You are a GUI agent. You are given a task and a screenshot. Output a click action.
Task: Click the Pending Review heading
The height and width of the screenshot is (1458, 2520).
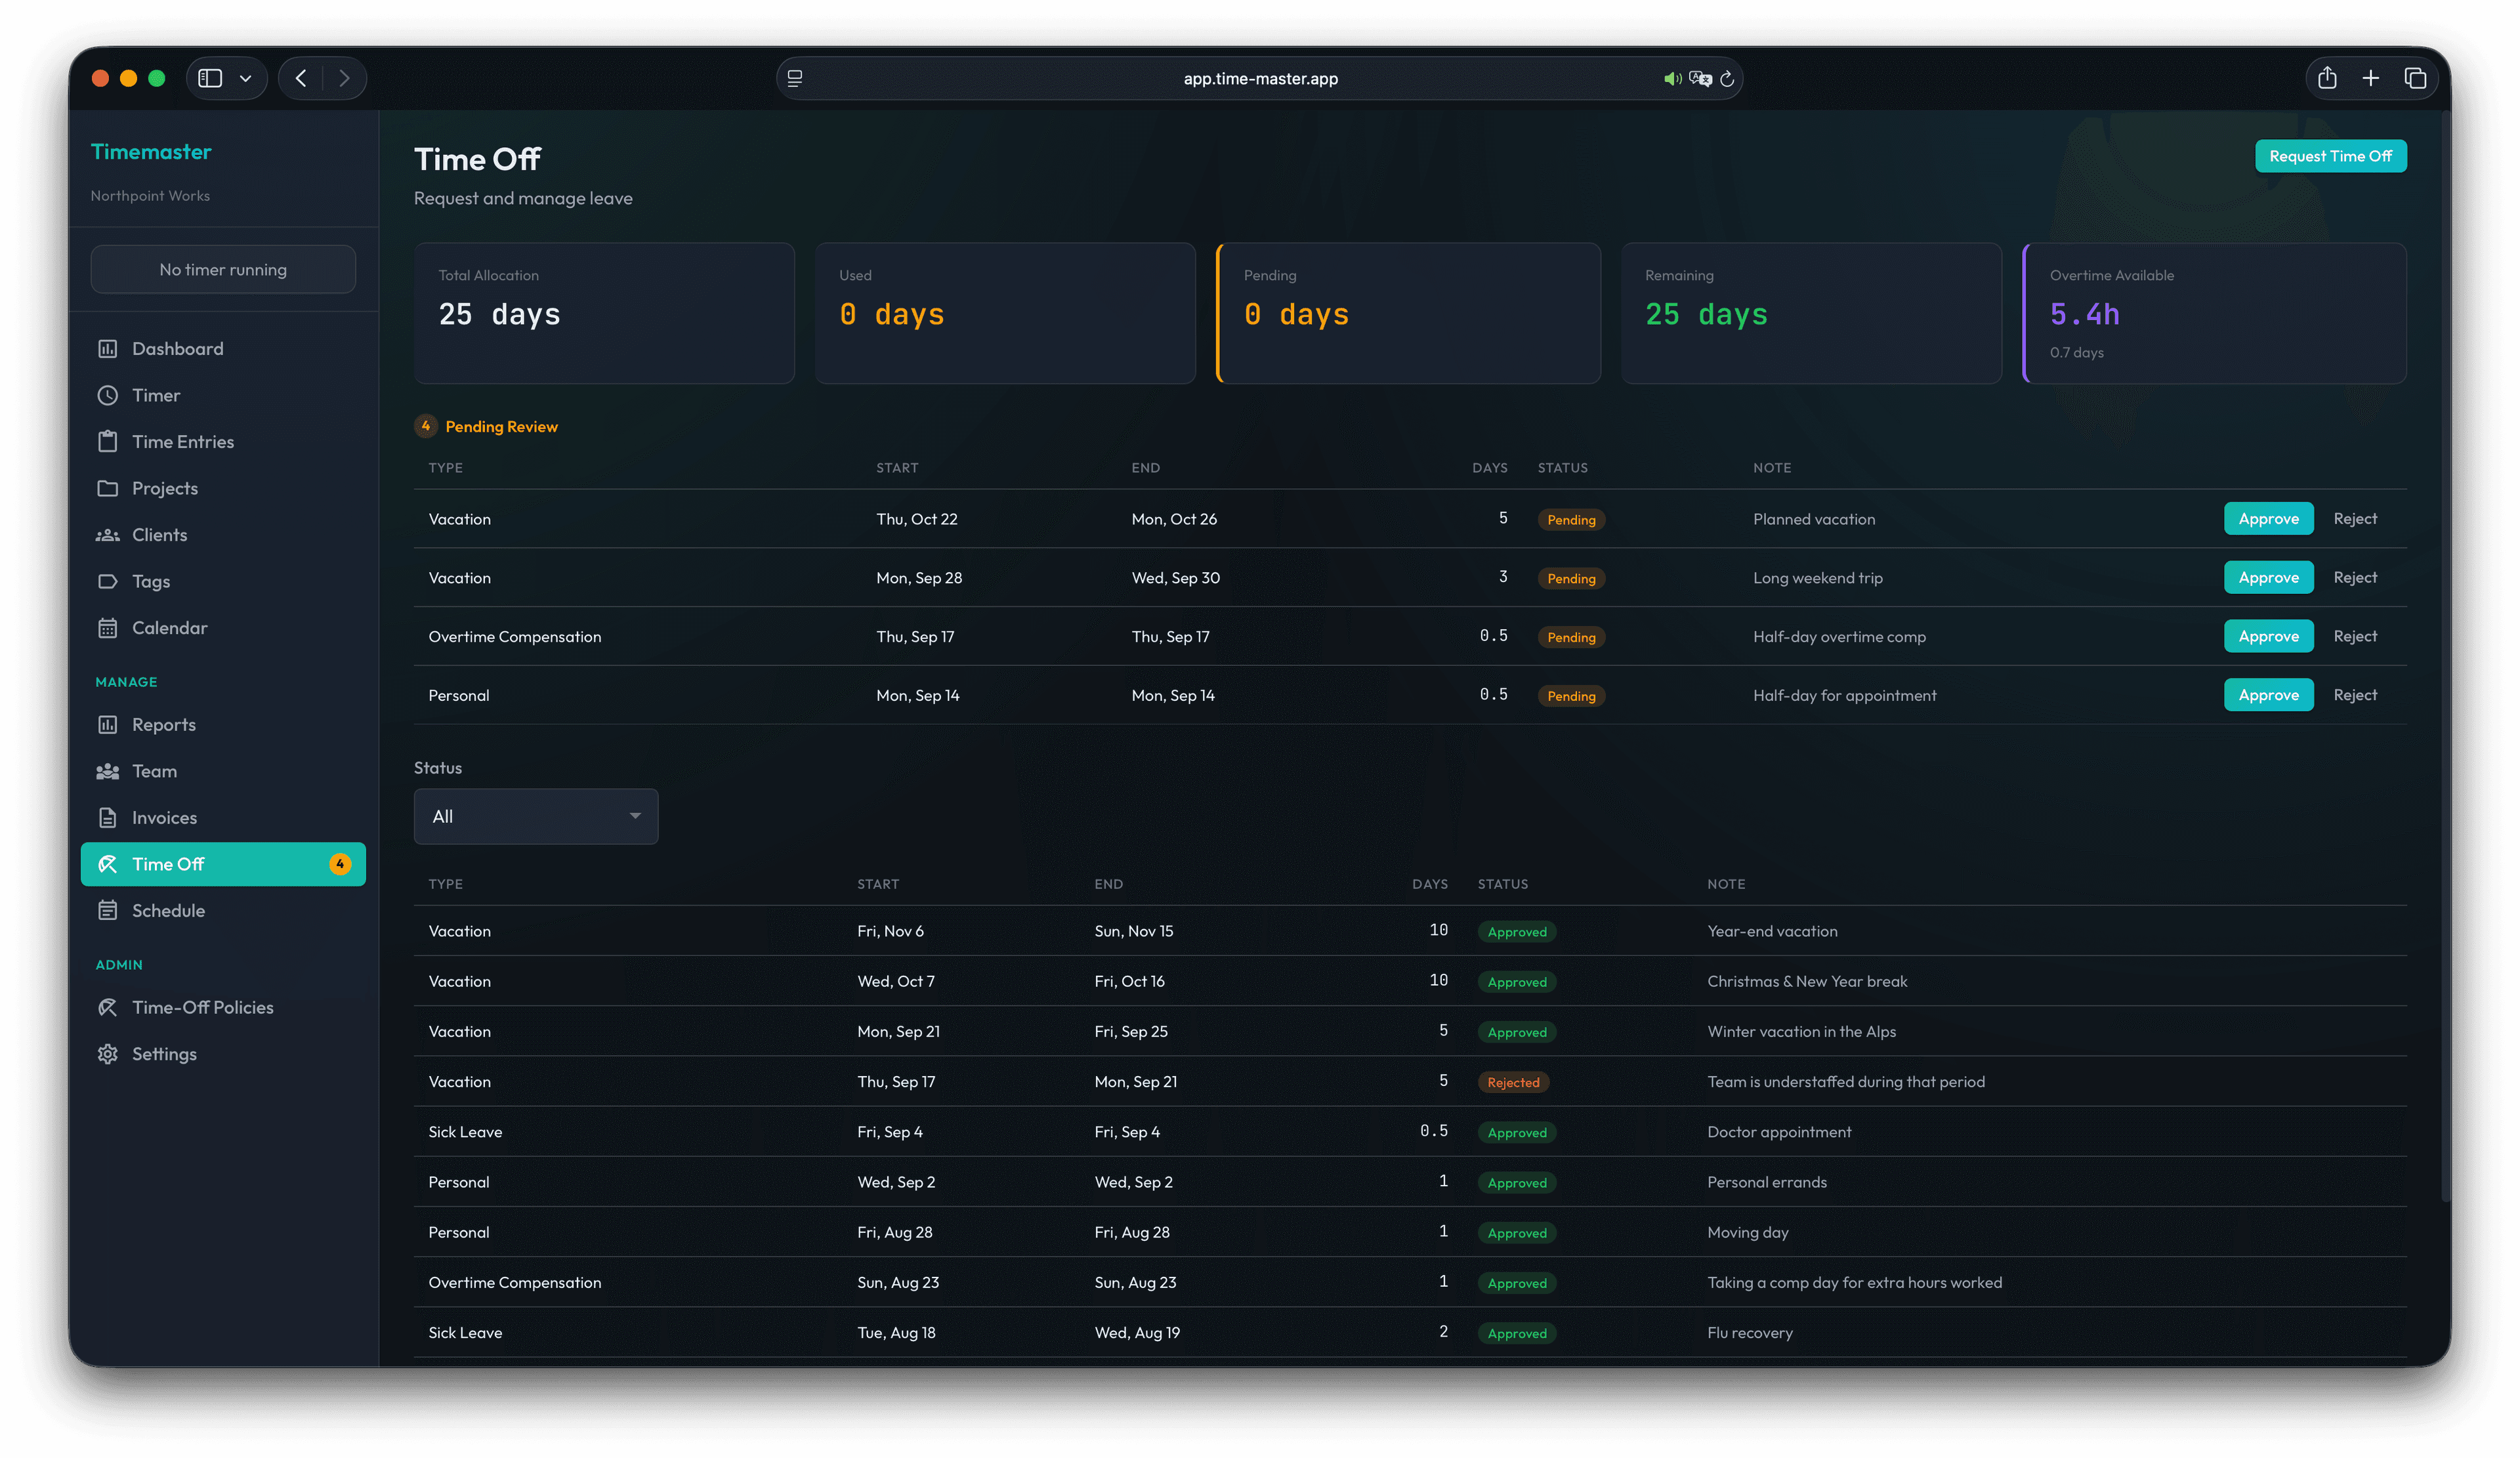click(501, 426)
